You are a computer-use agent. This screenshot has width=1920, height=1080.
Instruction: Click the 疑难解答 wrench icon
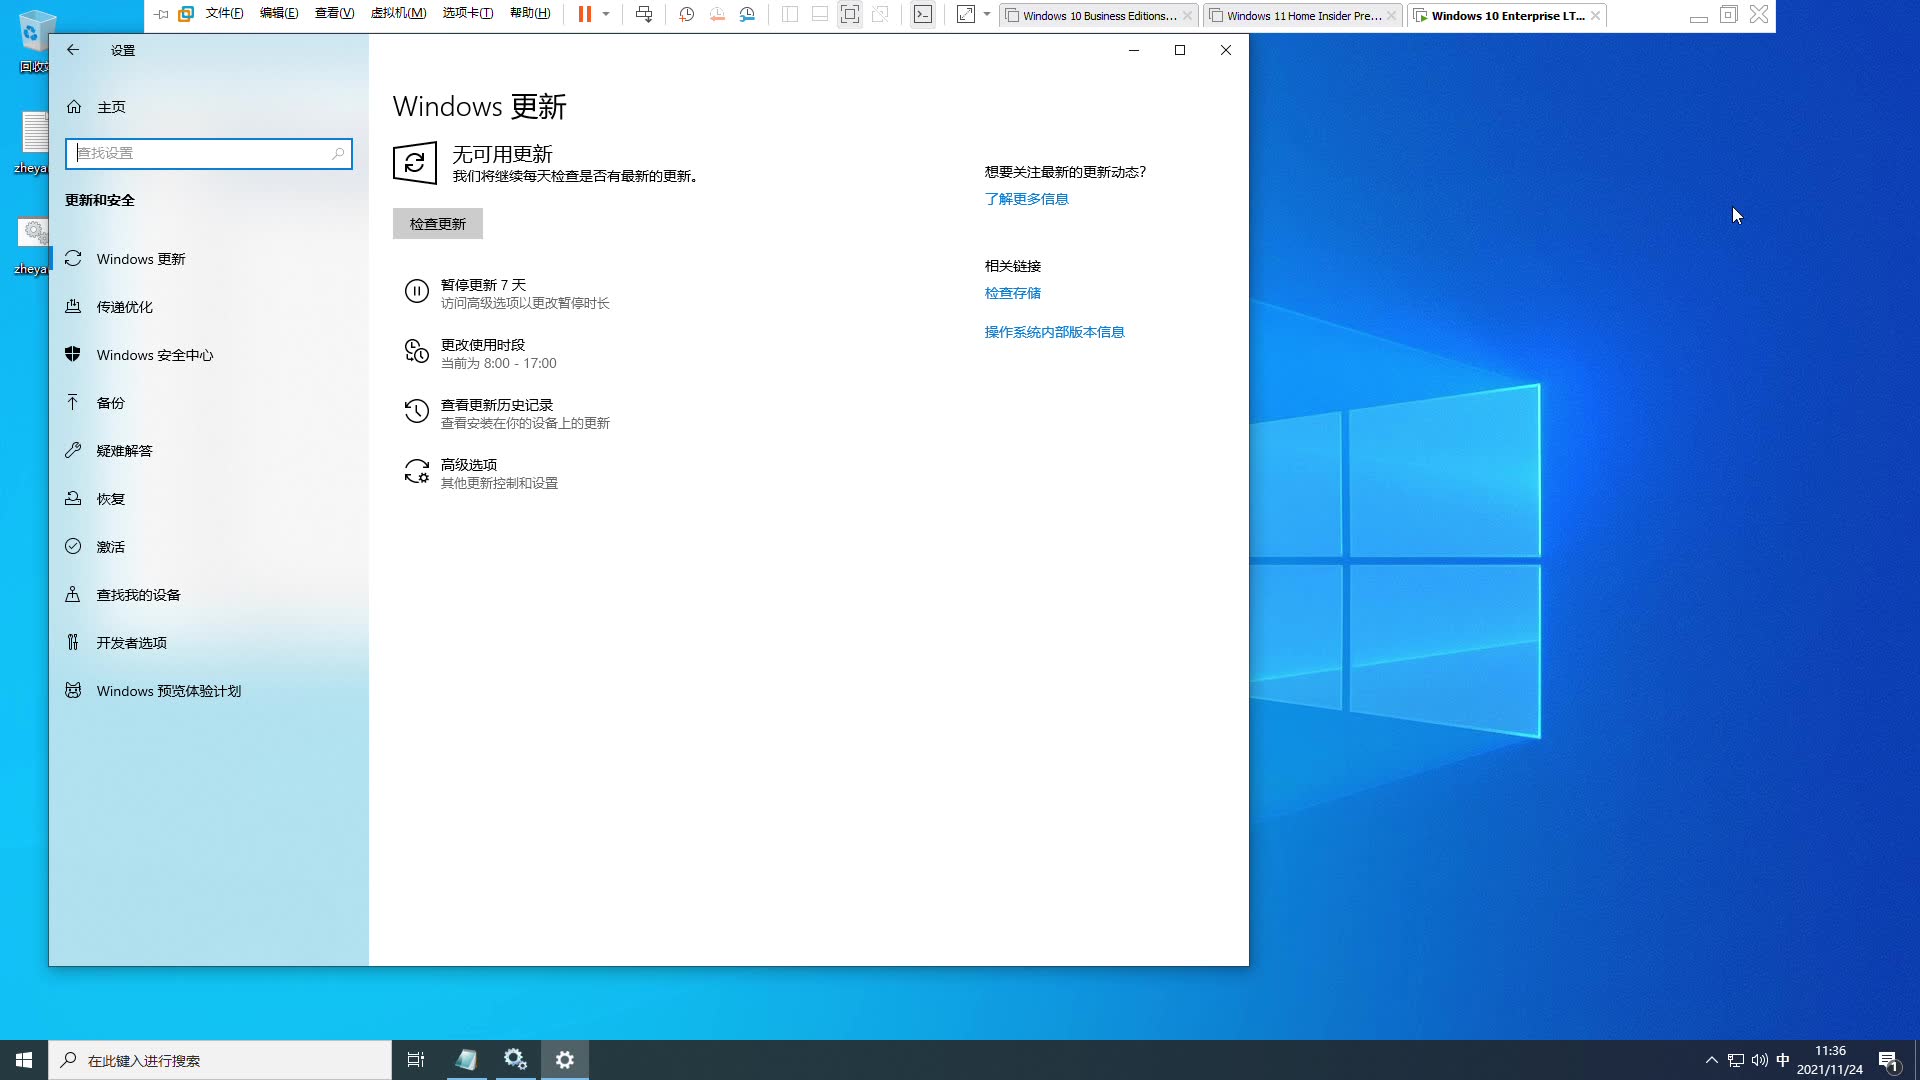(73, 450)
